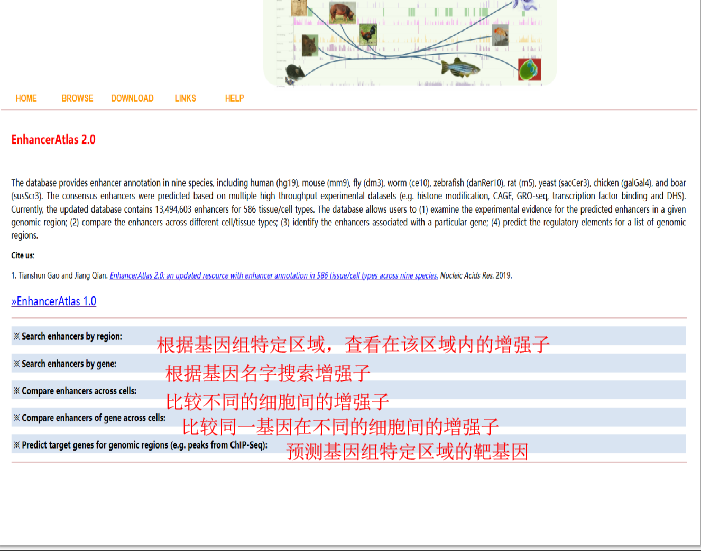Click the brown boar picture in the banner
This screenshot has height=552, width=702.
click(342, 13)
